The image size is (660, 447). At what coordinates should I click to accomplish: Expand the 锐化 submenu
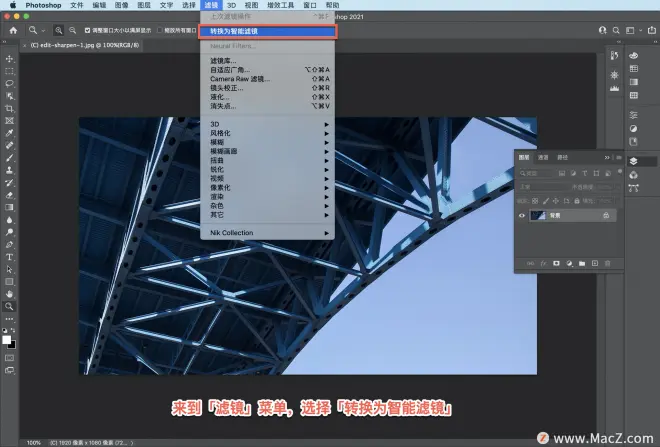pos(268,170)
